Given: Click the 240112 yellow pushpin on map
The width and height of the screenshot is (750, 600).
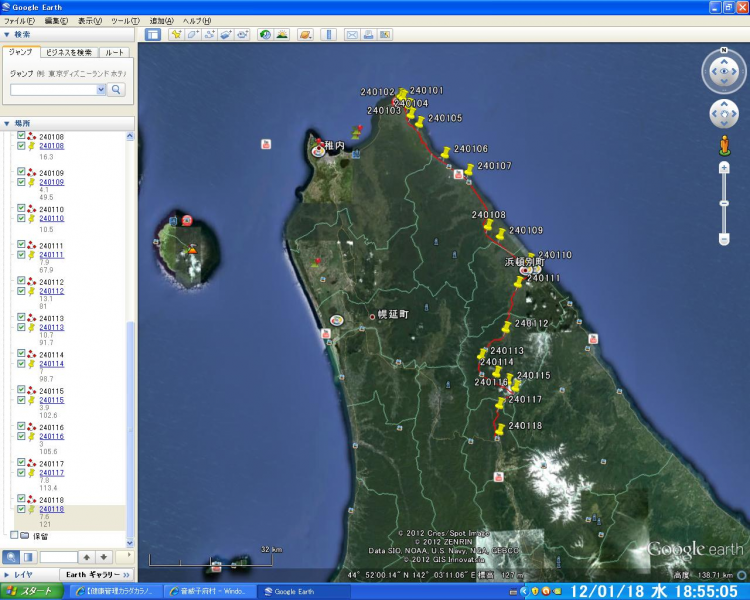Looking at the screenshot, I should 506,327.
